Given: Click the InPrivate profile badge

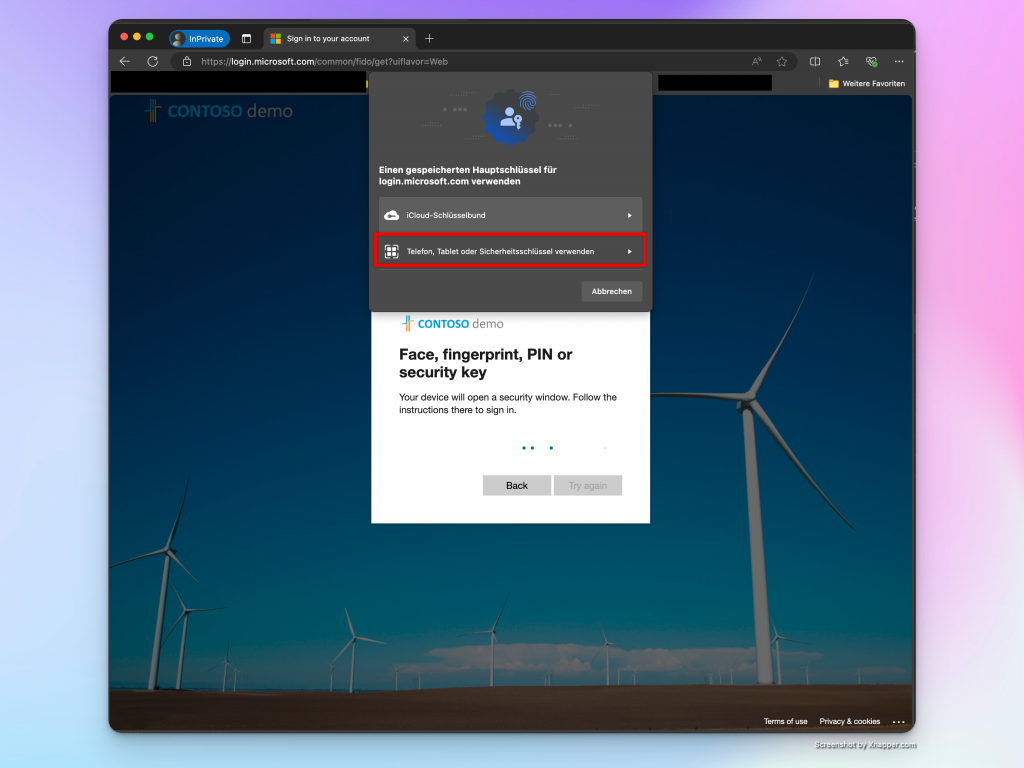Looking at the screenshot, I should pyautogui.click(x=200, y=39).
